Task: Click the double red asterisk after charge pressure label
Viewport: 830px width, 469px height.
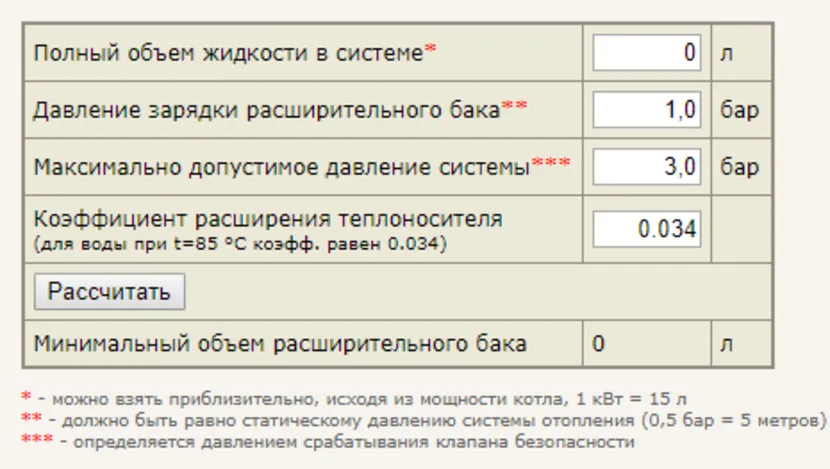Action: (514, 107)
